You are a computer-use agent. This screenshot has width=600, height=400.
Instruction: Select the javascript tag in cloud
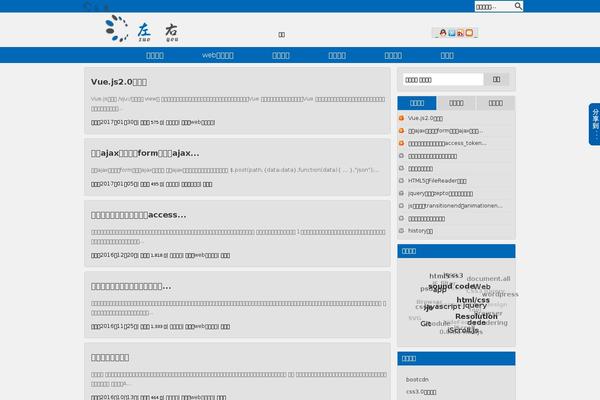click(x=443, y=307)
